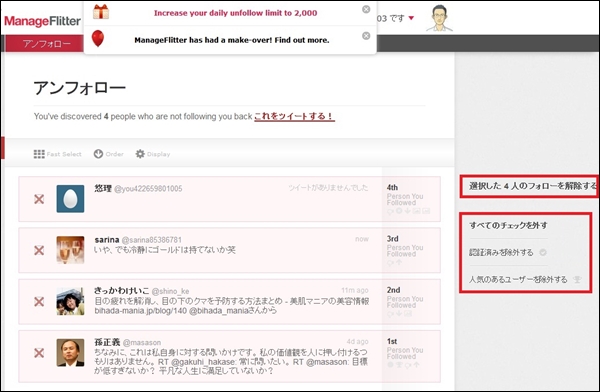This screenshot has width=600, height=392.
Task: Click the これをツイートする！ link
Action: click(294, 116)
